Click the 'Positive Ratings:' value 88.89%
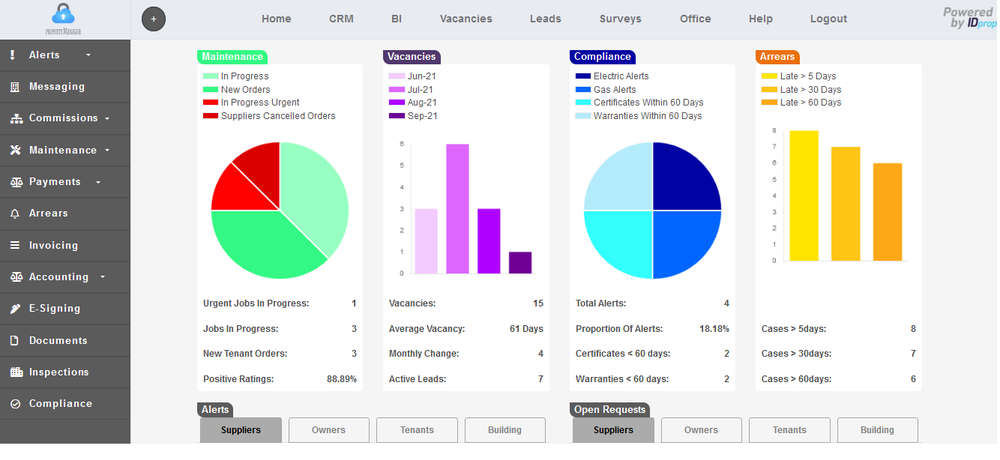The height and width of the screenshot is (460, 1000). (342, 379)
